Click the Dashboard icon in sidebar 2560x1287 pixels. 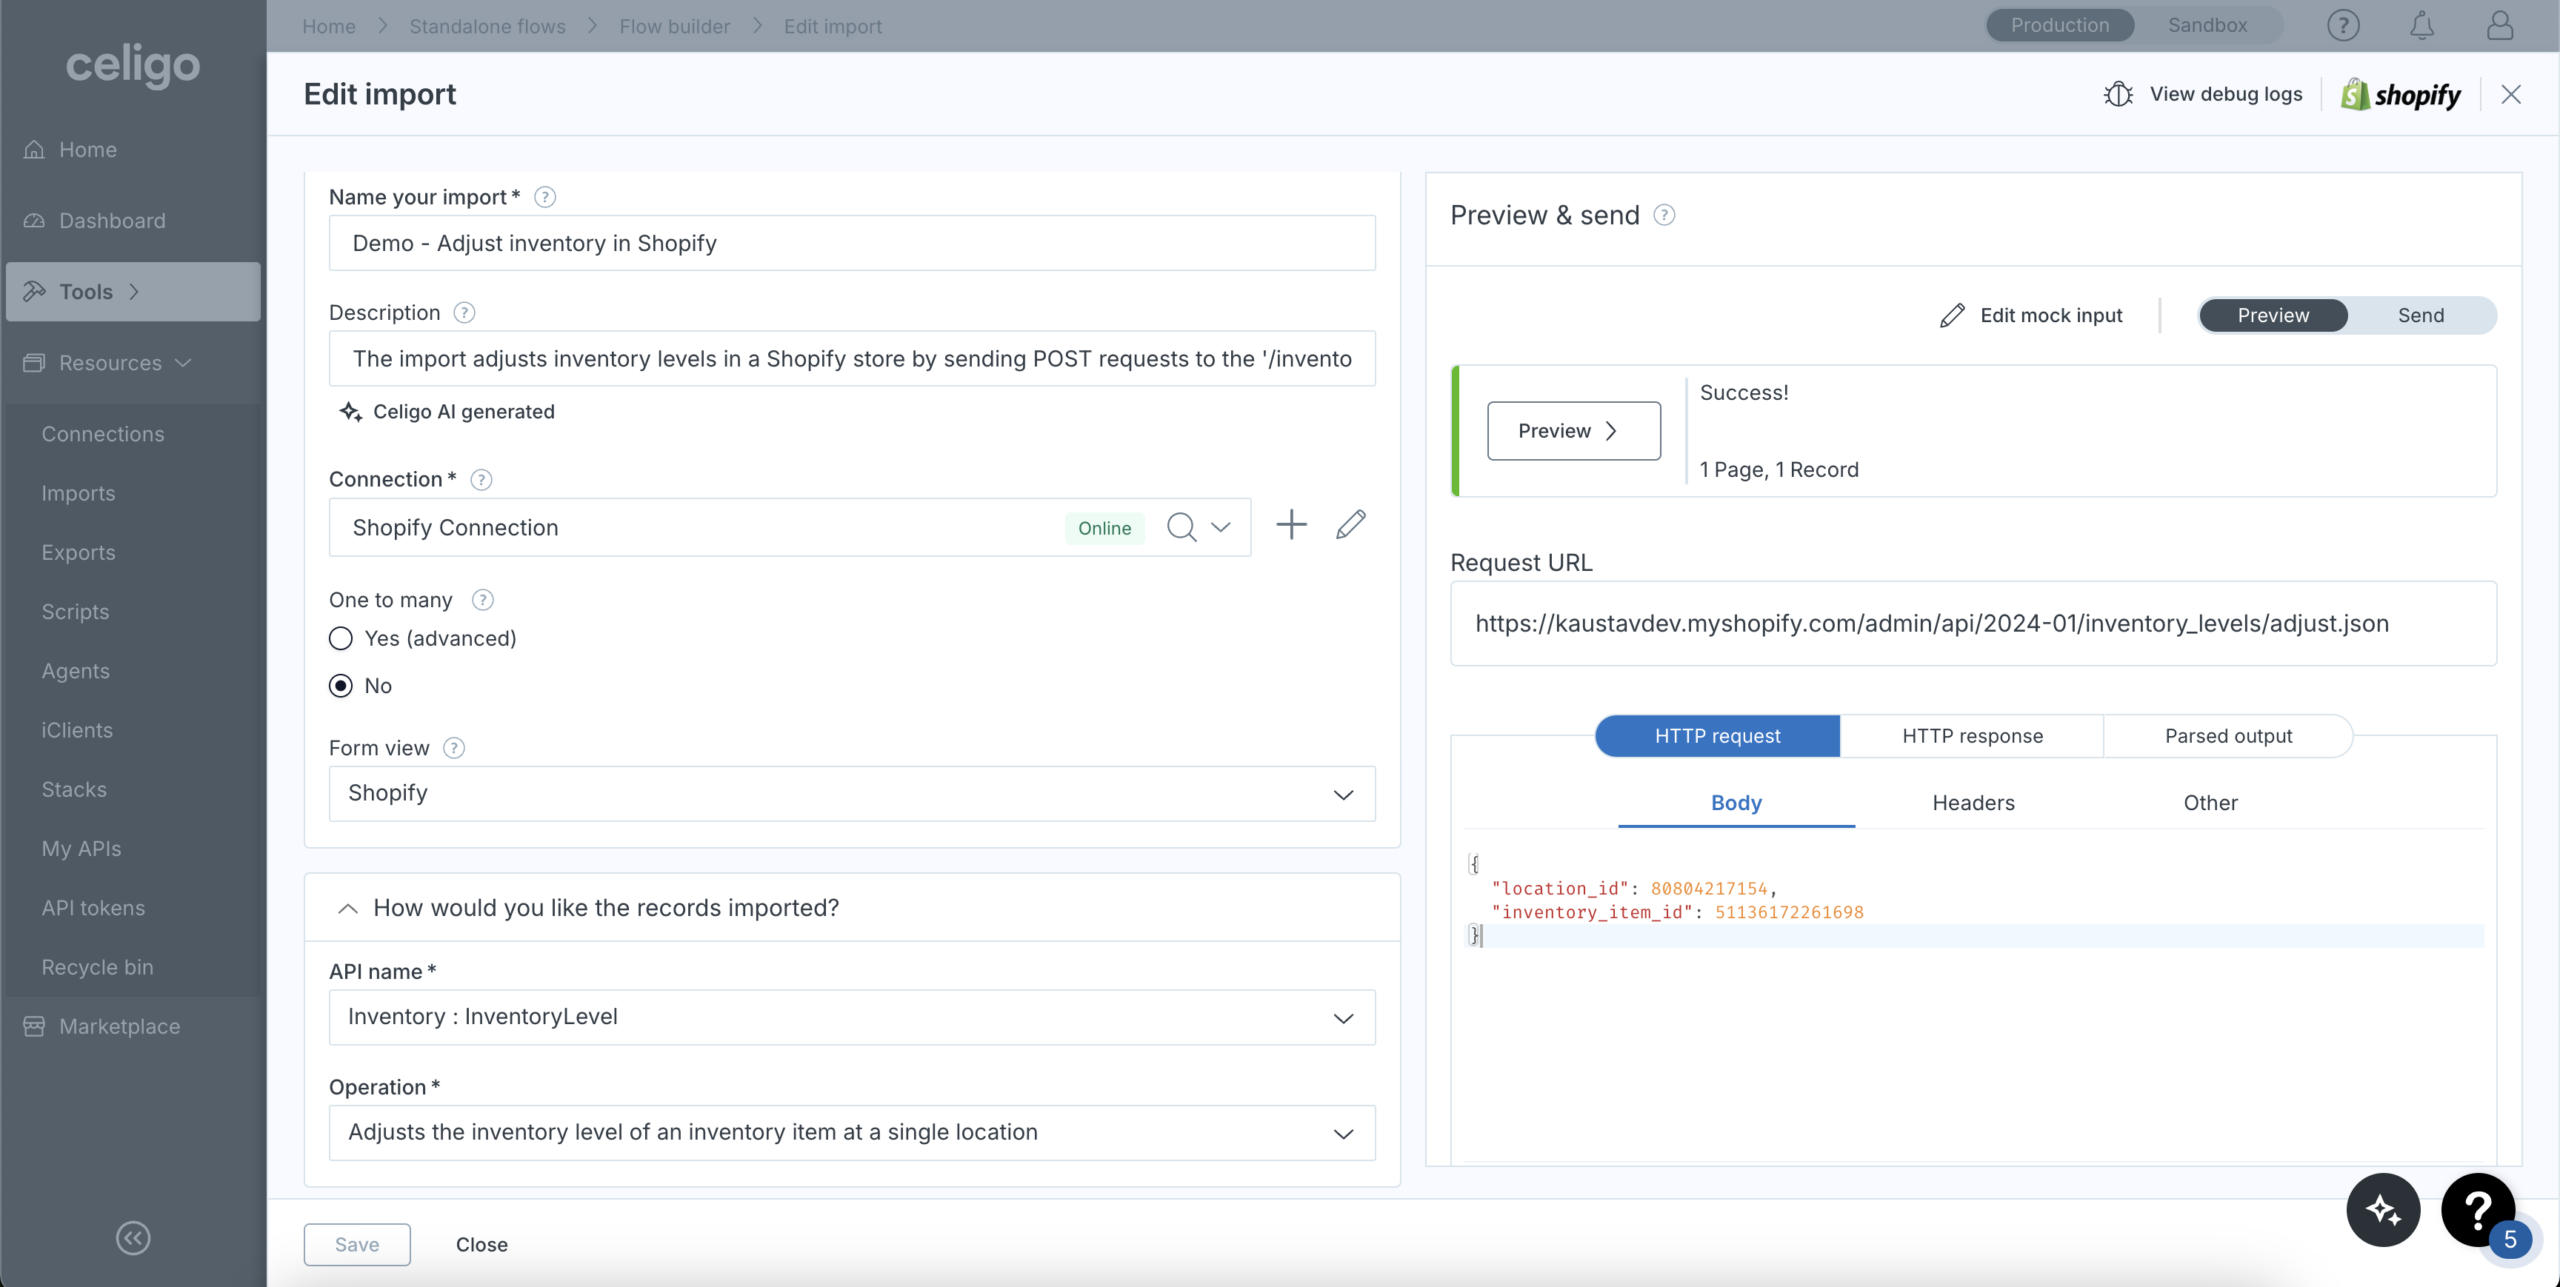(x=34, y=221)
